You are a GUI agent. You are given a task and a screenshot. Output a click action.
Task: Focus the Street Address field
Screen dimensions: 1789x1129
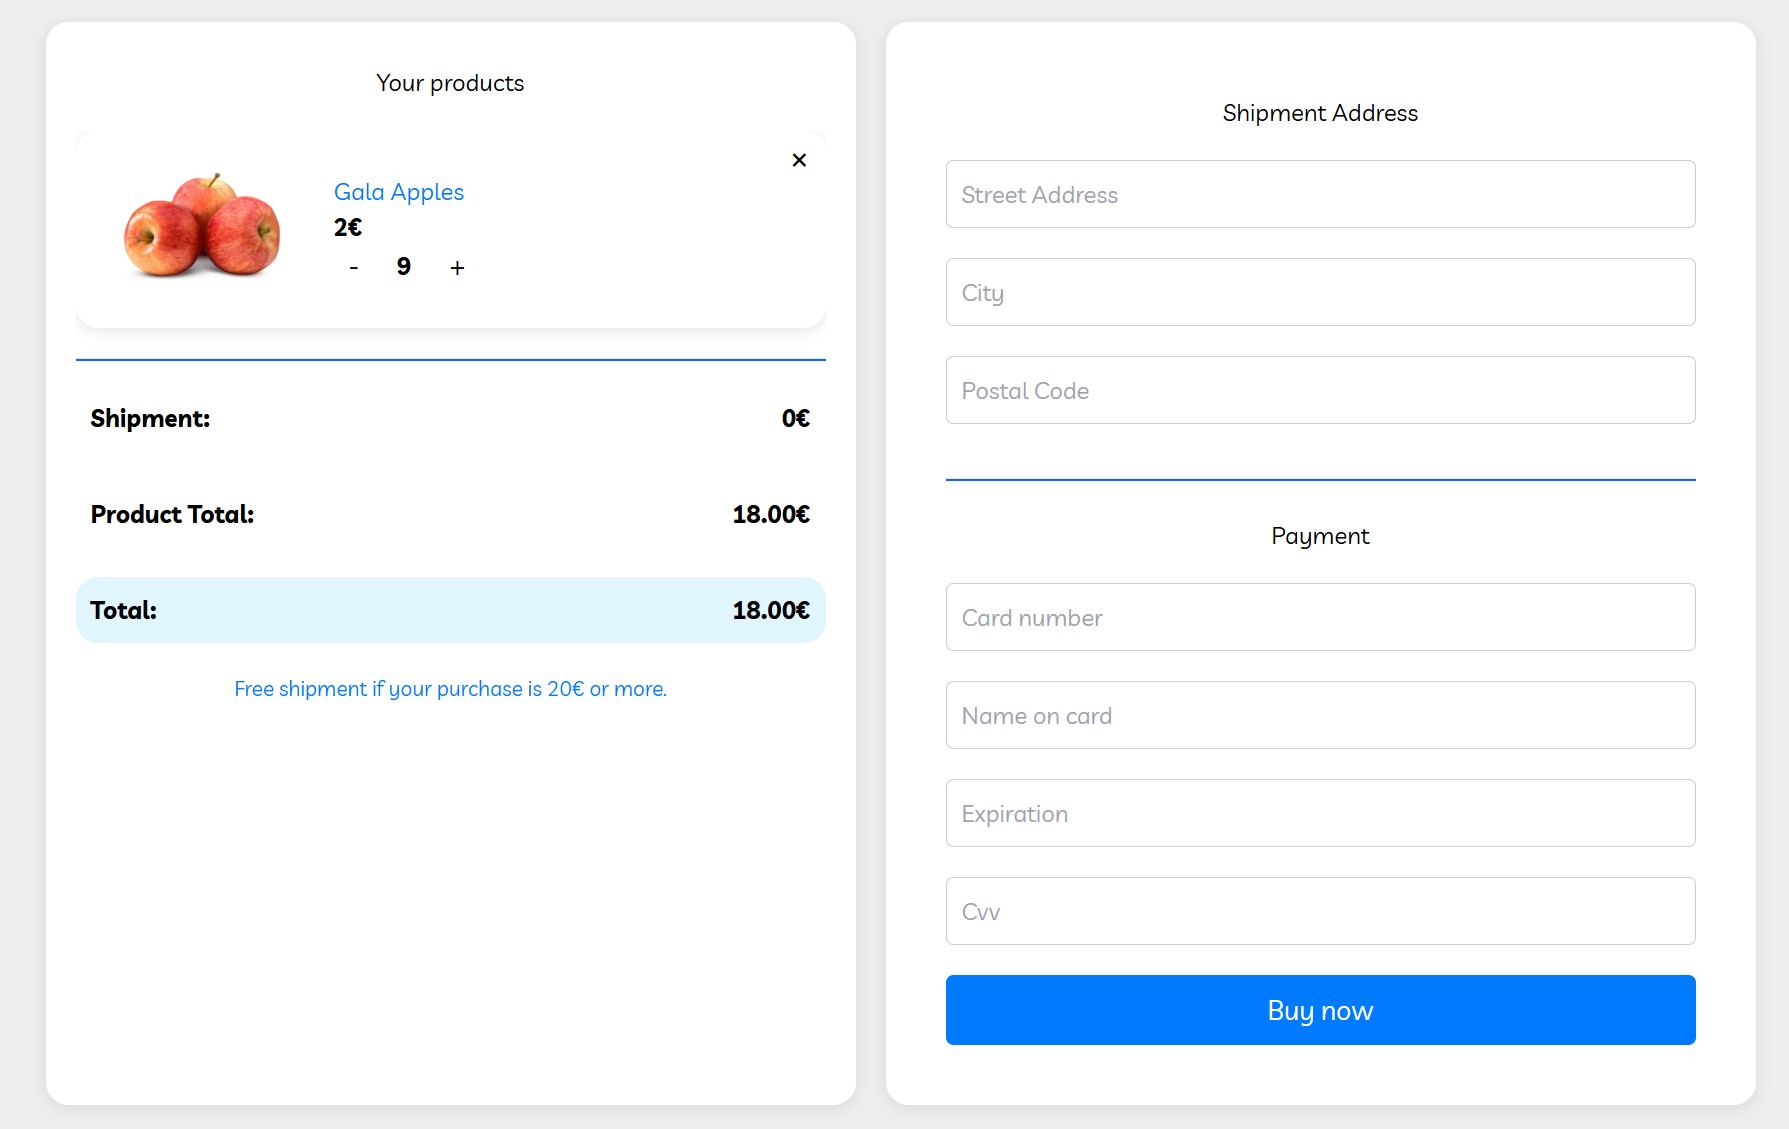[x=1320, y=194]
